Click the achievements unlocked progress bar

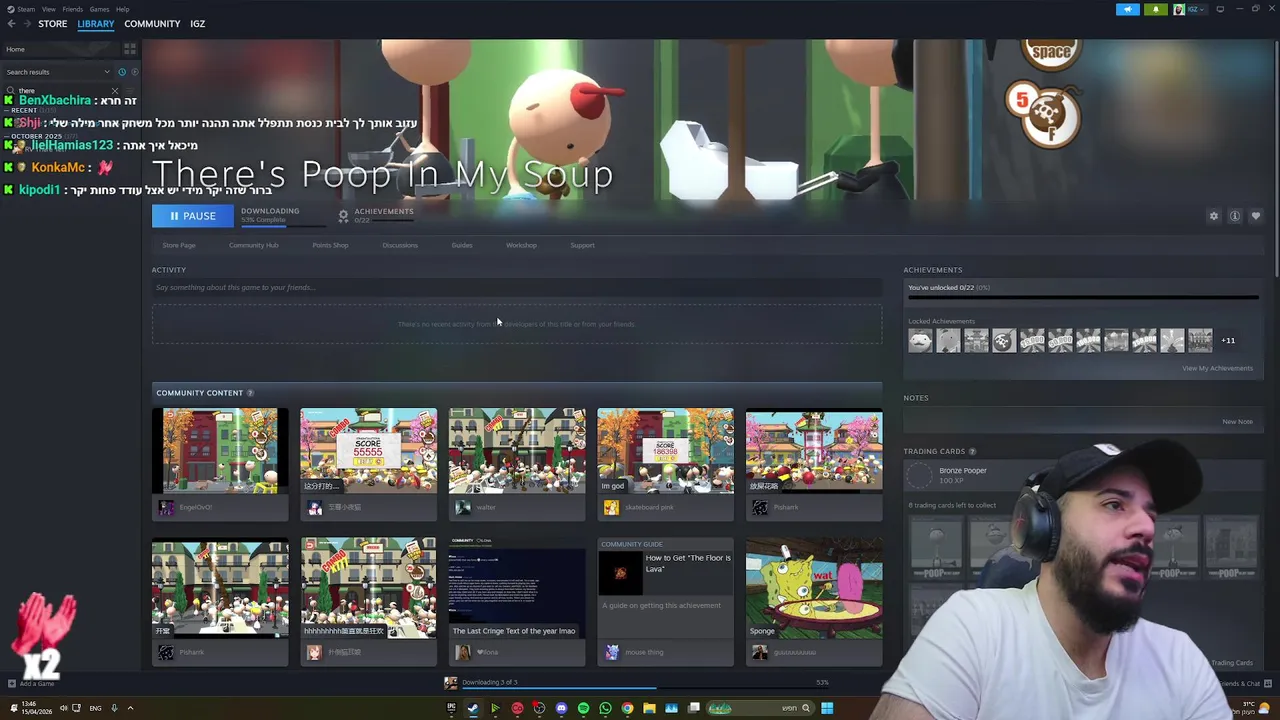1083,297
